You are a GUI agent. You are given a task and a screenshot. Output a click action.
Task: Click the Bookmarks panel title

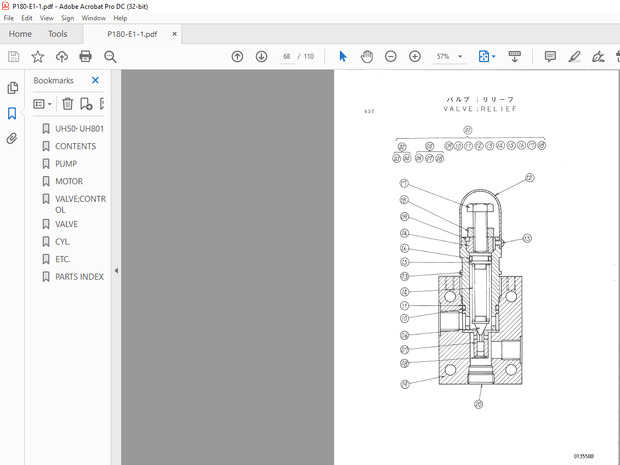[x=53, y=81]
